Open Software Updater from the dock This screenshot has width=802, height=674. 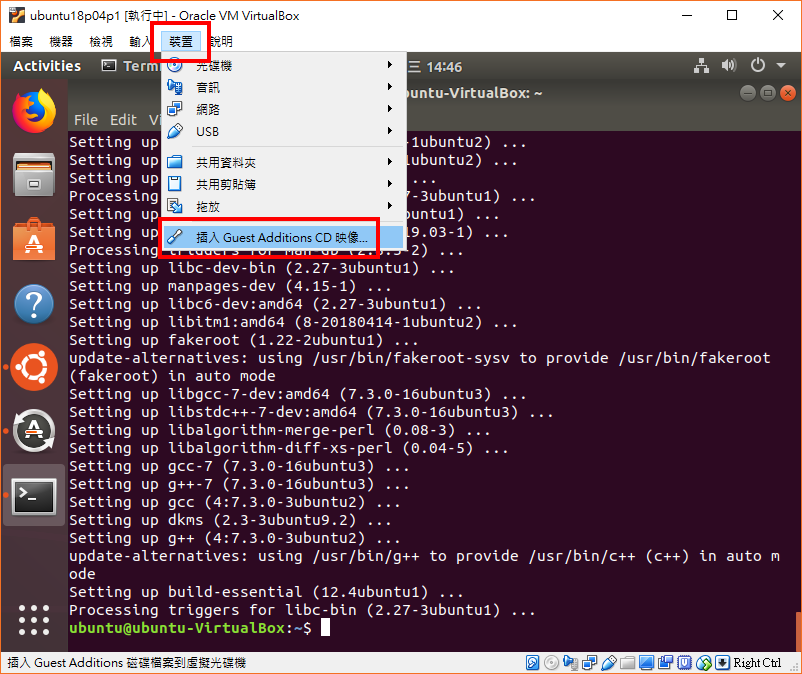point(34,431)
